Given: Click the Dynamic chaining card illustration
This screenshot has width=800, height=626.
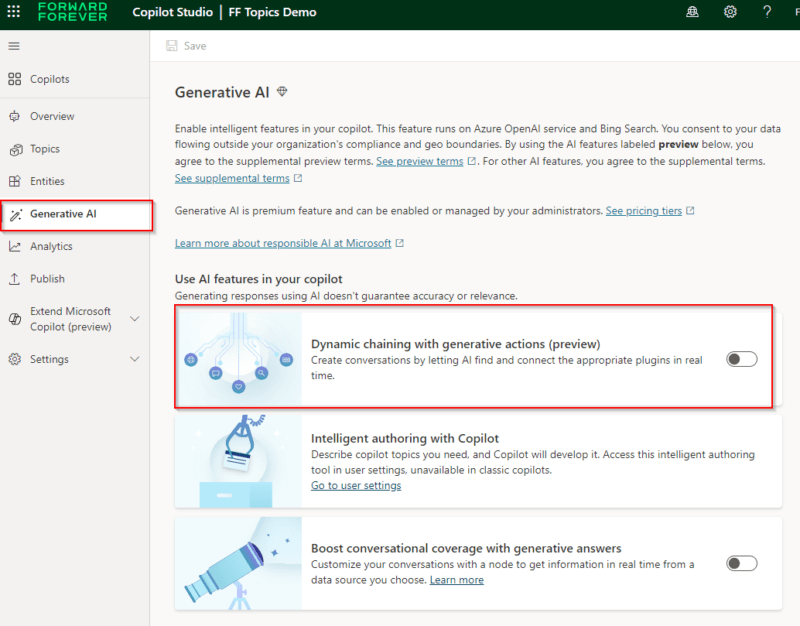Looking at the screenshot, I should coord(239,359).
